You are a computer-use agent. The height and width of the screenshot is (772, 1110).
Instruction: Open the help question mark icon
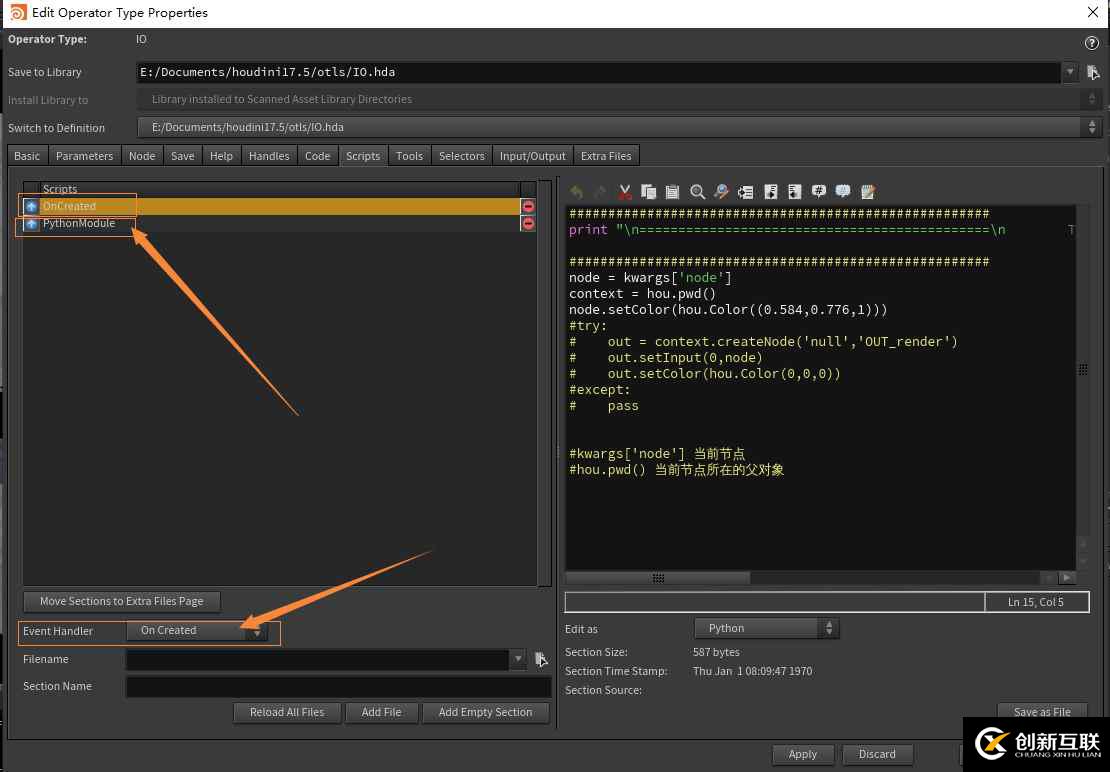tap(1092, 42)
